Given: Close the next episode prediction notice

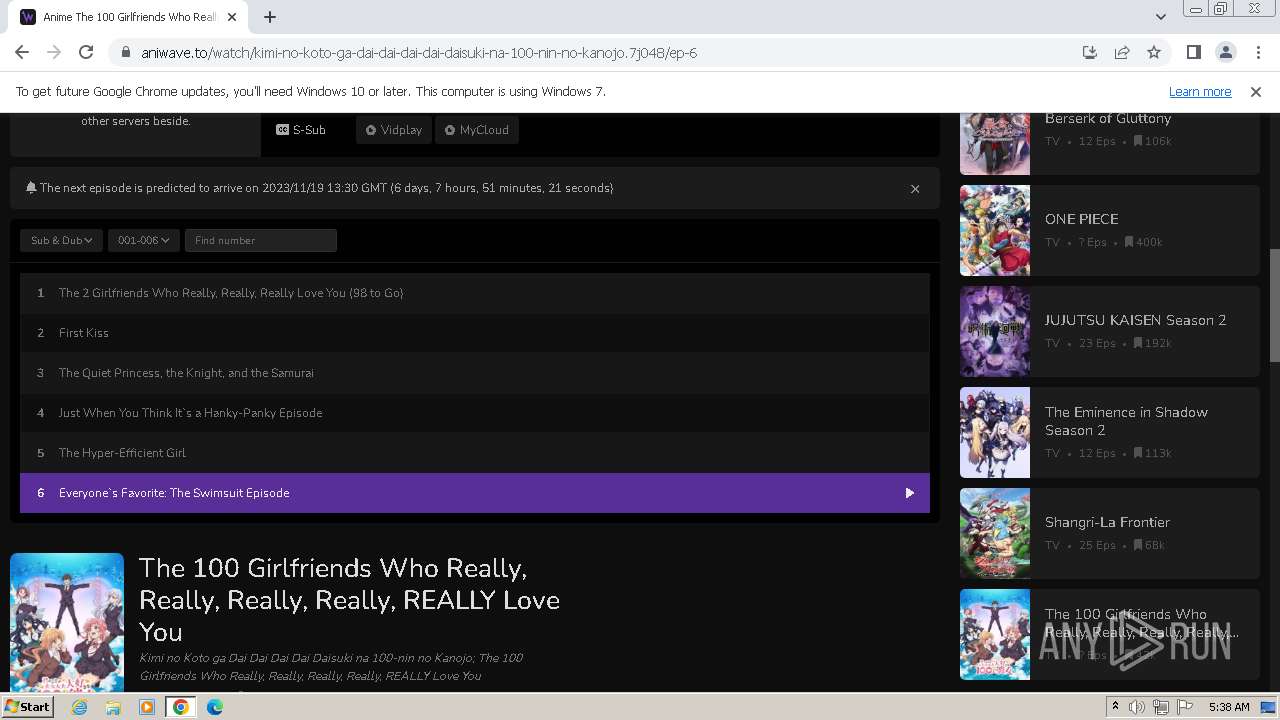Looking at the screenshot, I should pyautogui.click(x=915, y=188).
